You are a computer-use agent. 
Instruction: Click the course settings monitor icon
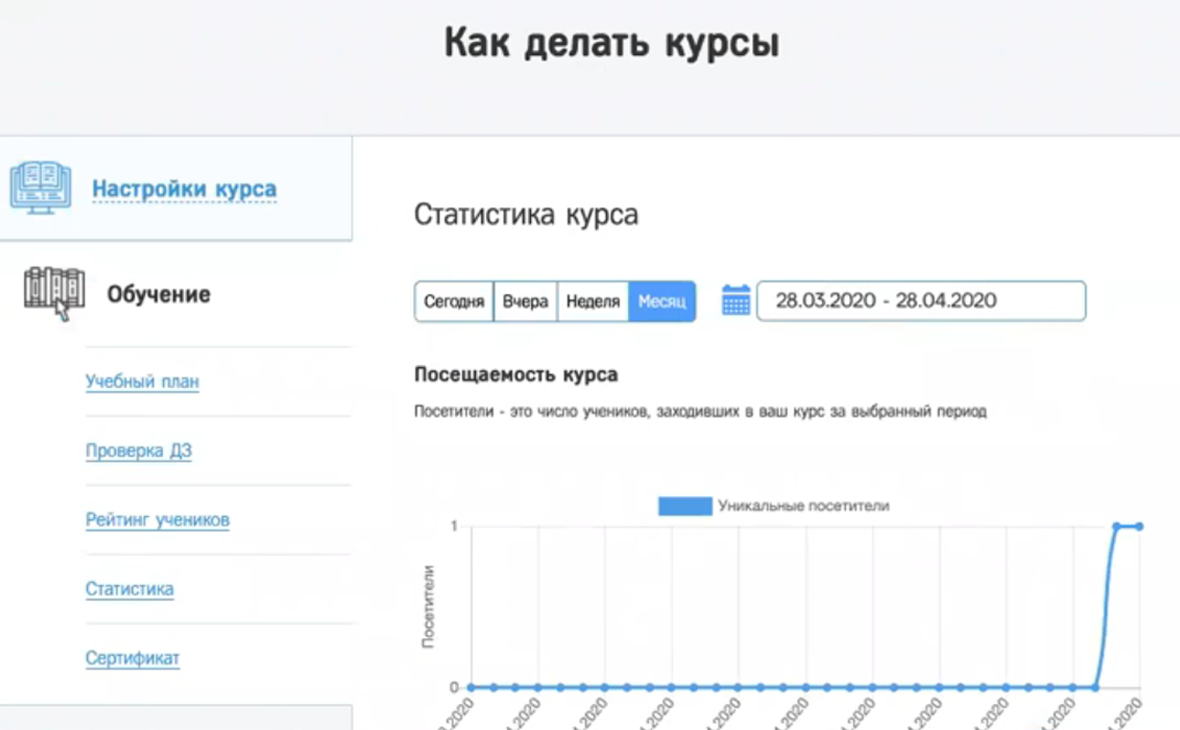41,187
